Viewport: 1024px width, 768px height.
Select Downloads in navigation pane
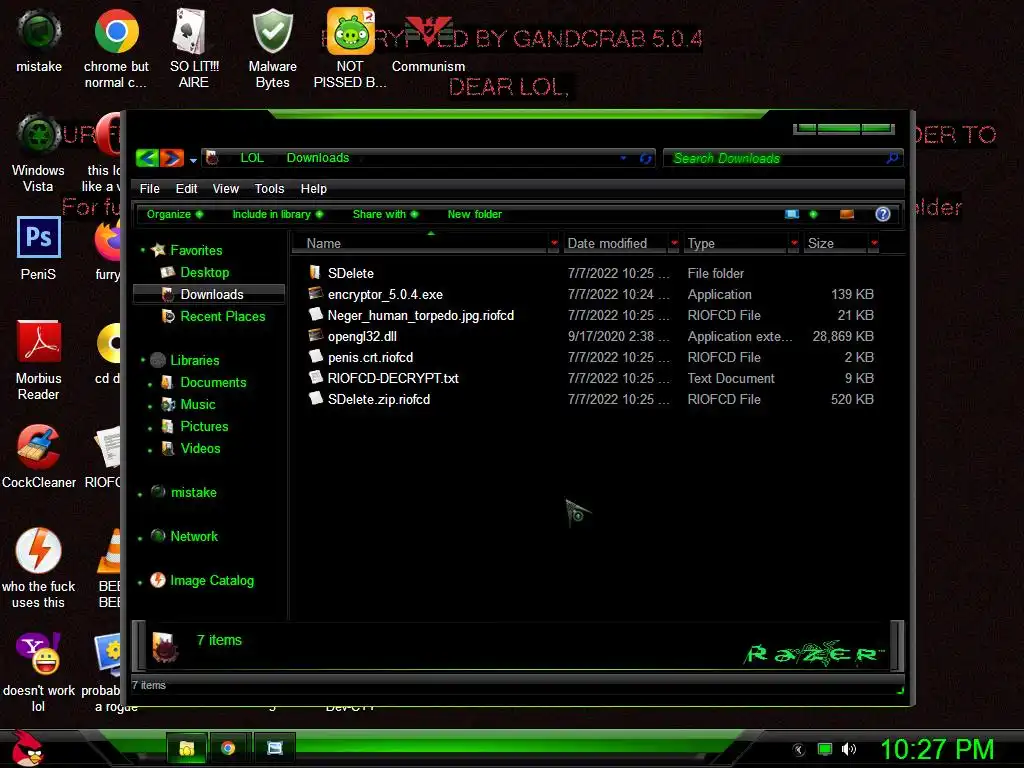coord(209,295)
